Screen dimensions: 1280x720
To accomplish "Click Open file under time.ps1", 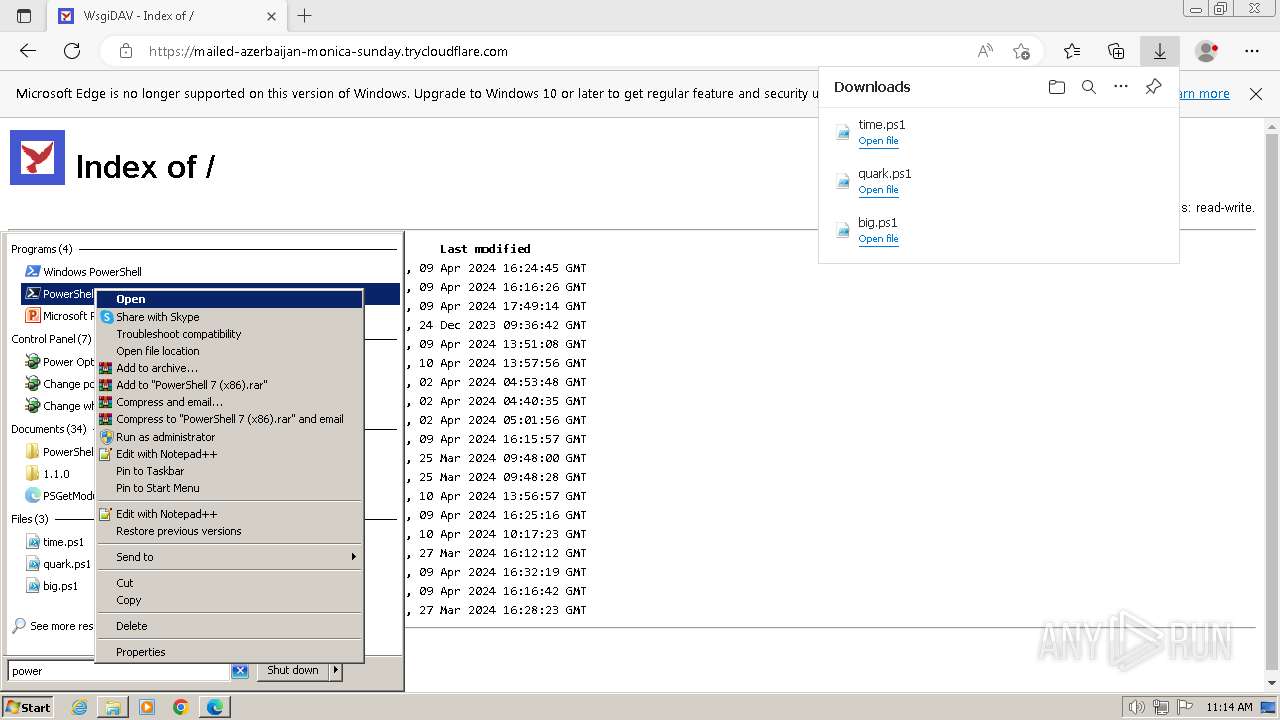I will [x=878, y=141].
